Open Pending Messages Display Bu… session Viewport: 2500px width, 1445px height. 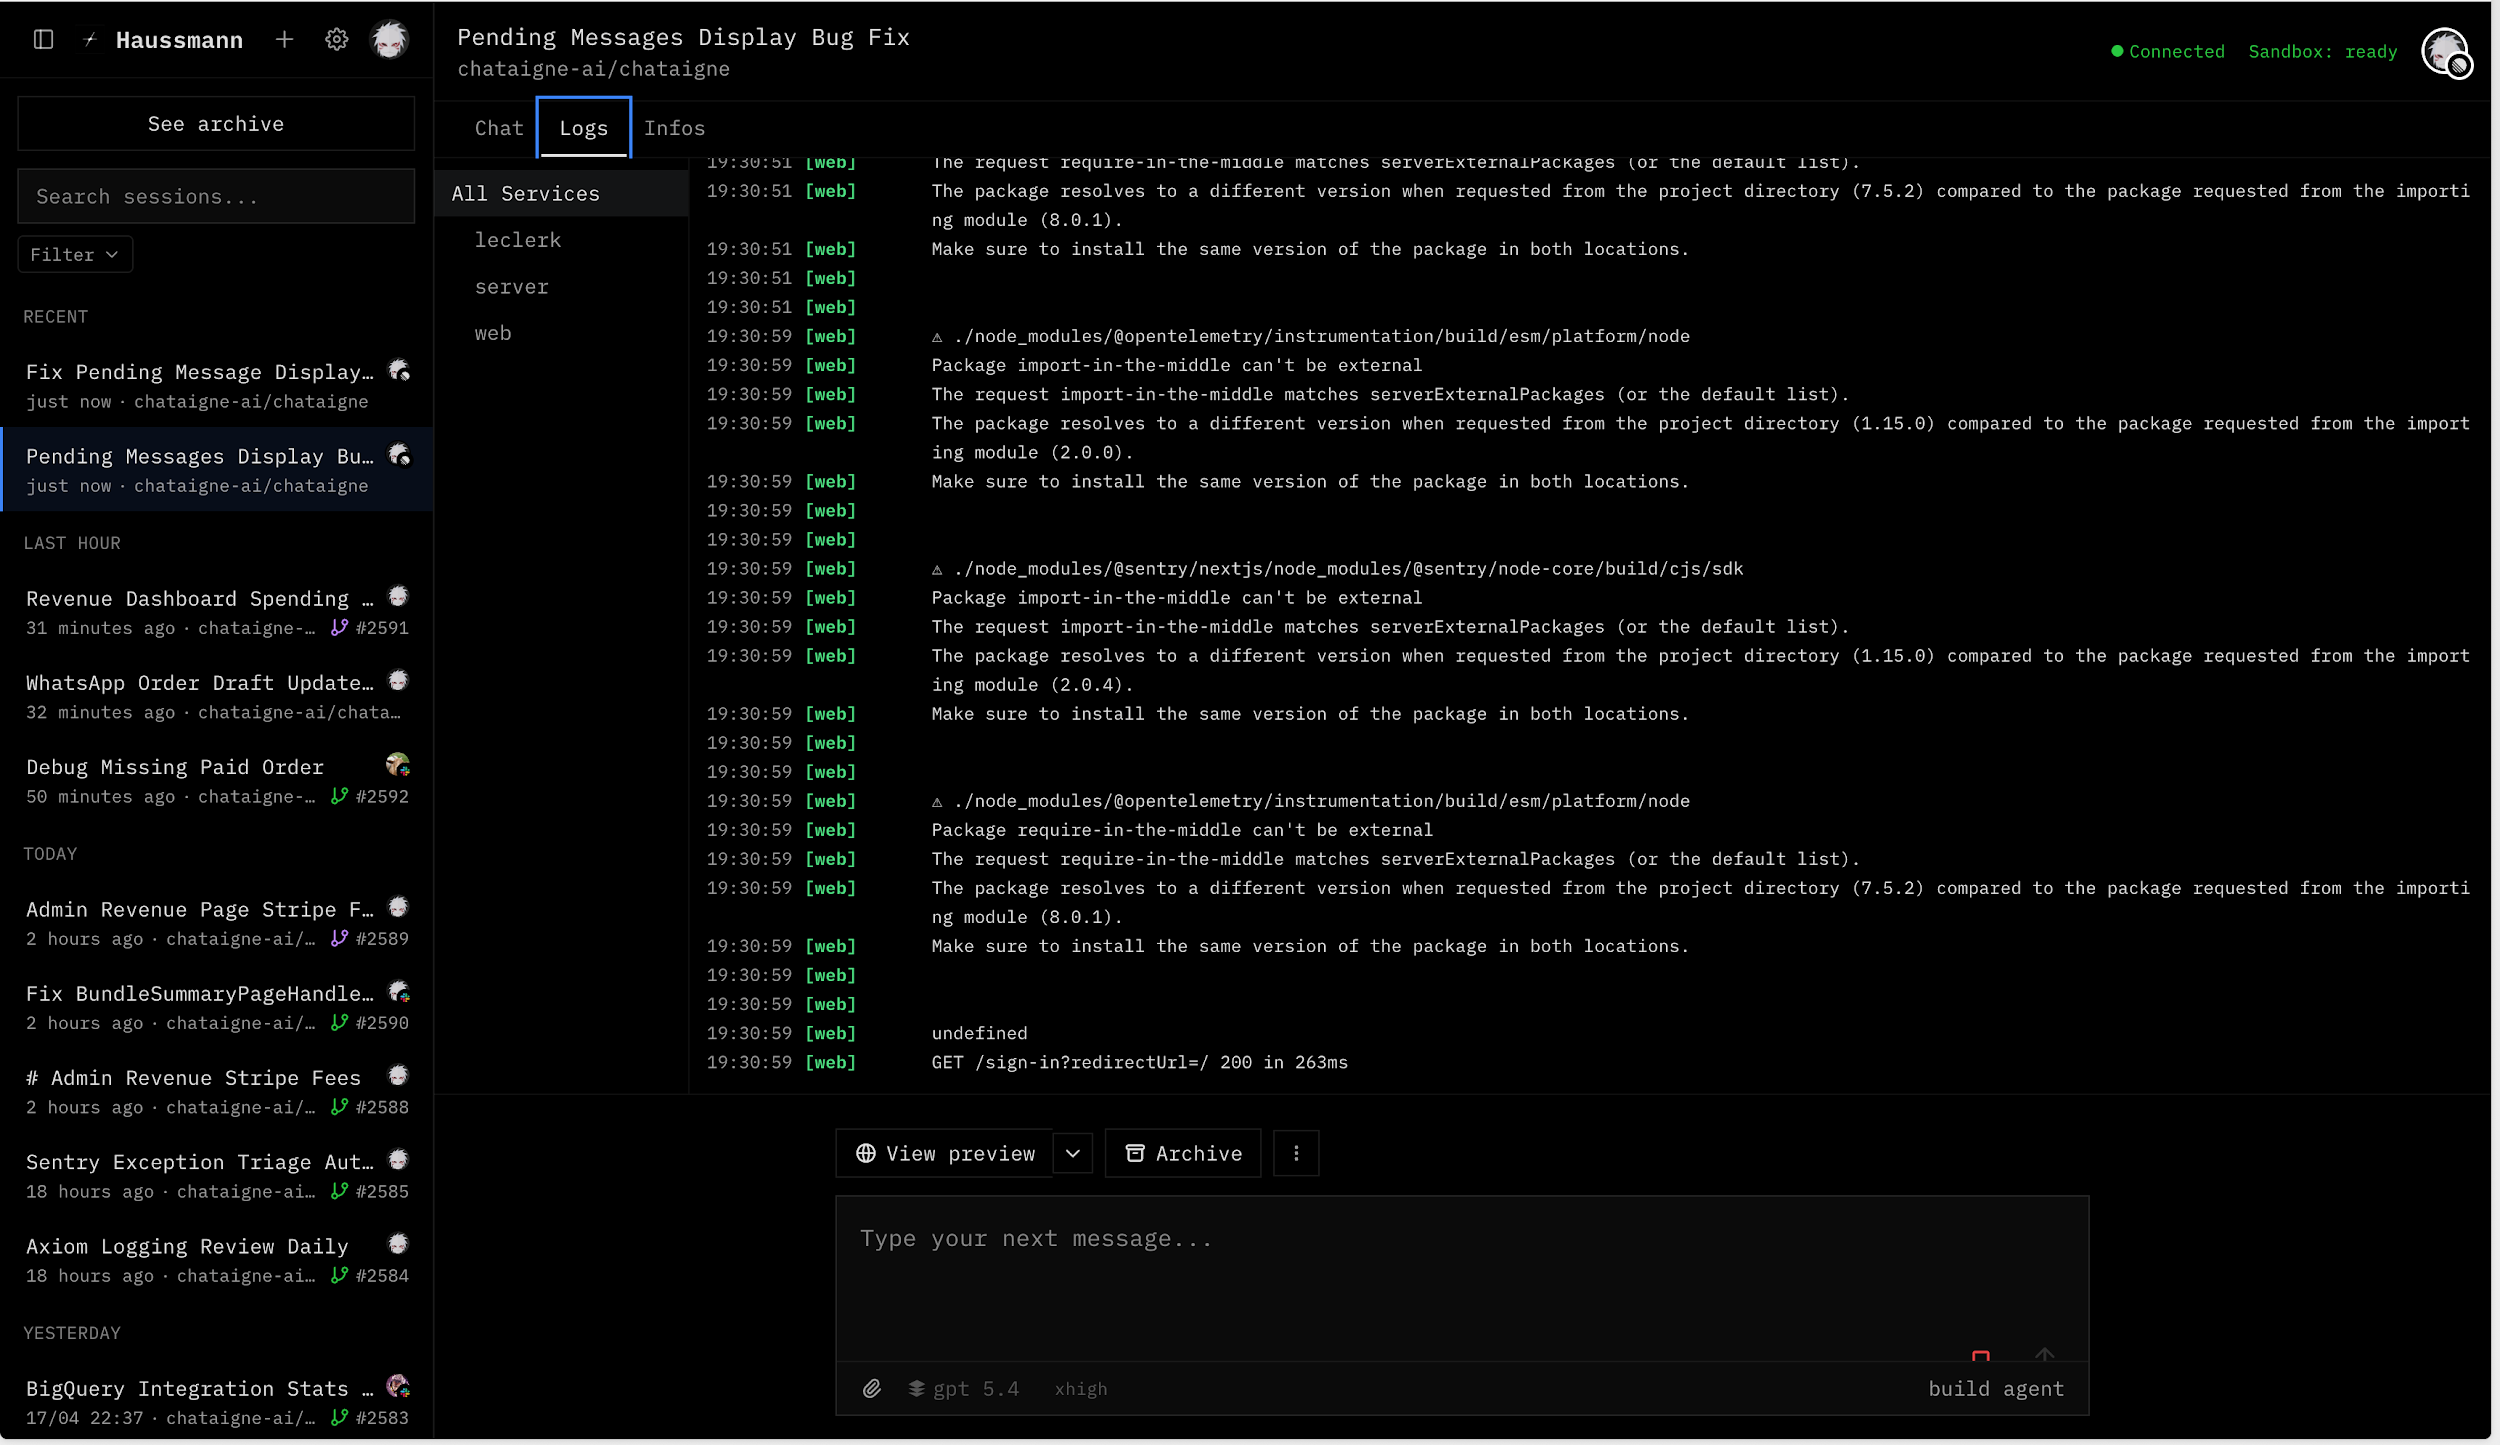point(217,469)
